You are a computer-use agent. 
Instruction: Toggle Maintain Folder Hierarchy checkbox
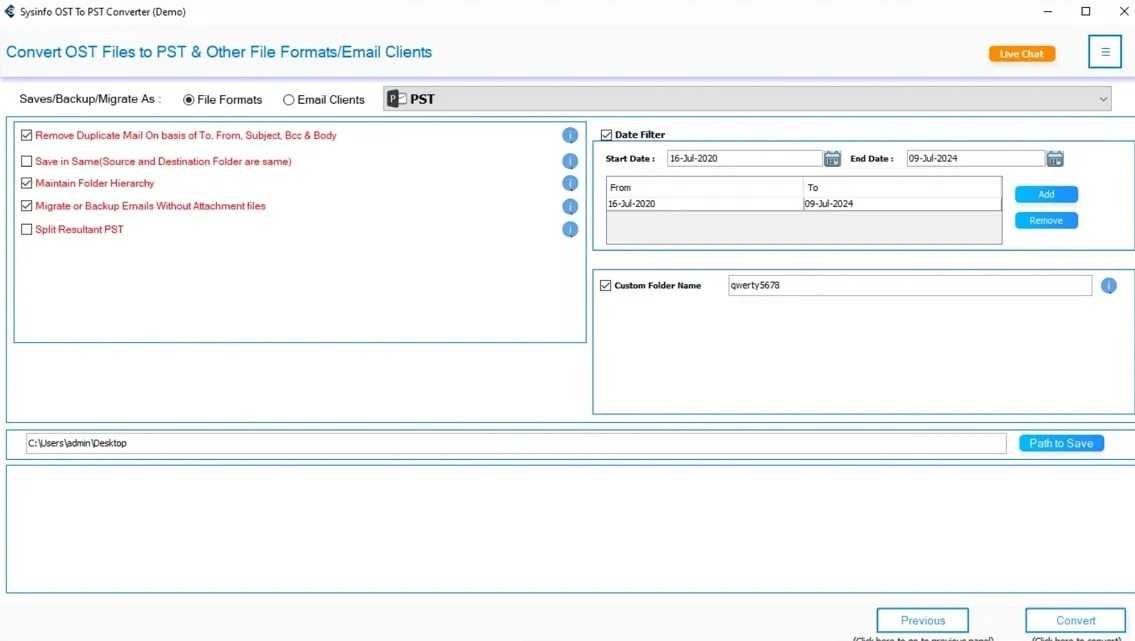(27, 183)
